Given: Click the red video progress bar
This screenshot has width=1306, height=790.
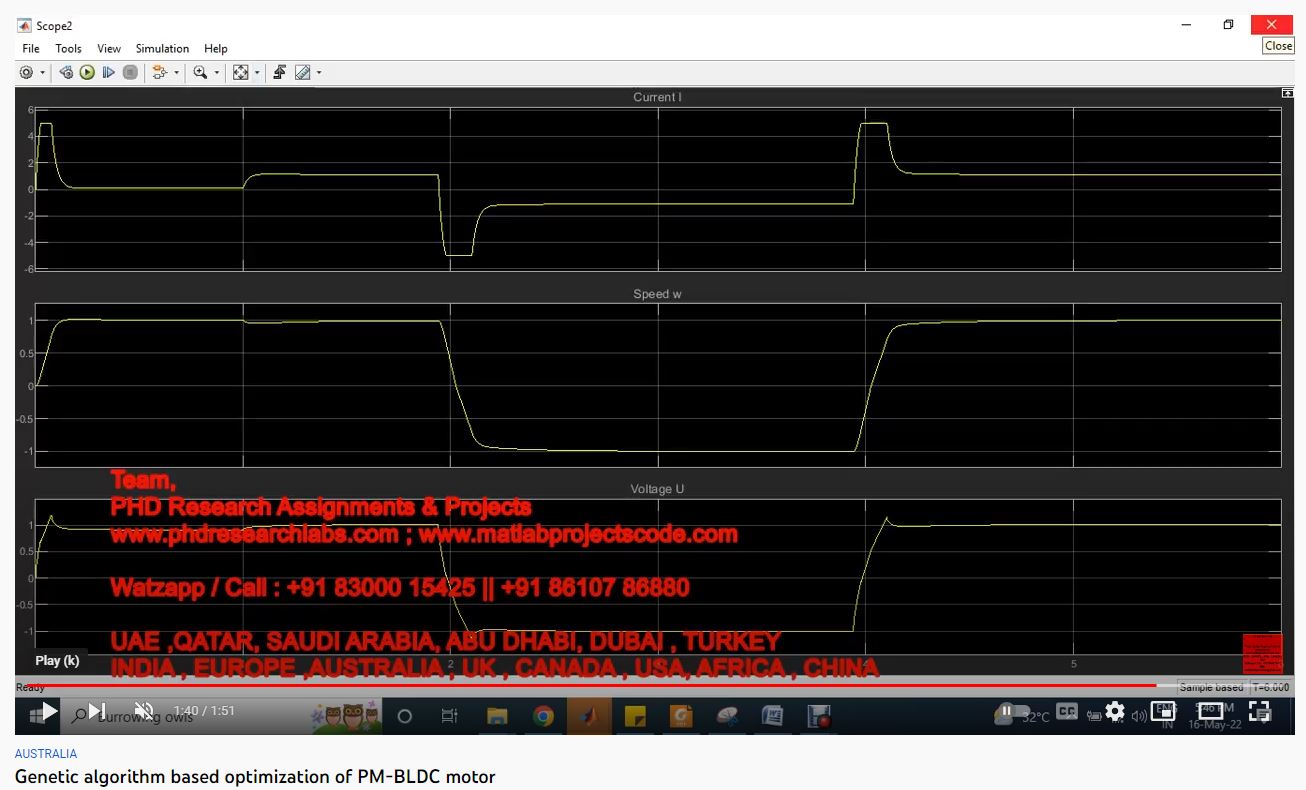Looking at the screenshot, I should [600, 686].
